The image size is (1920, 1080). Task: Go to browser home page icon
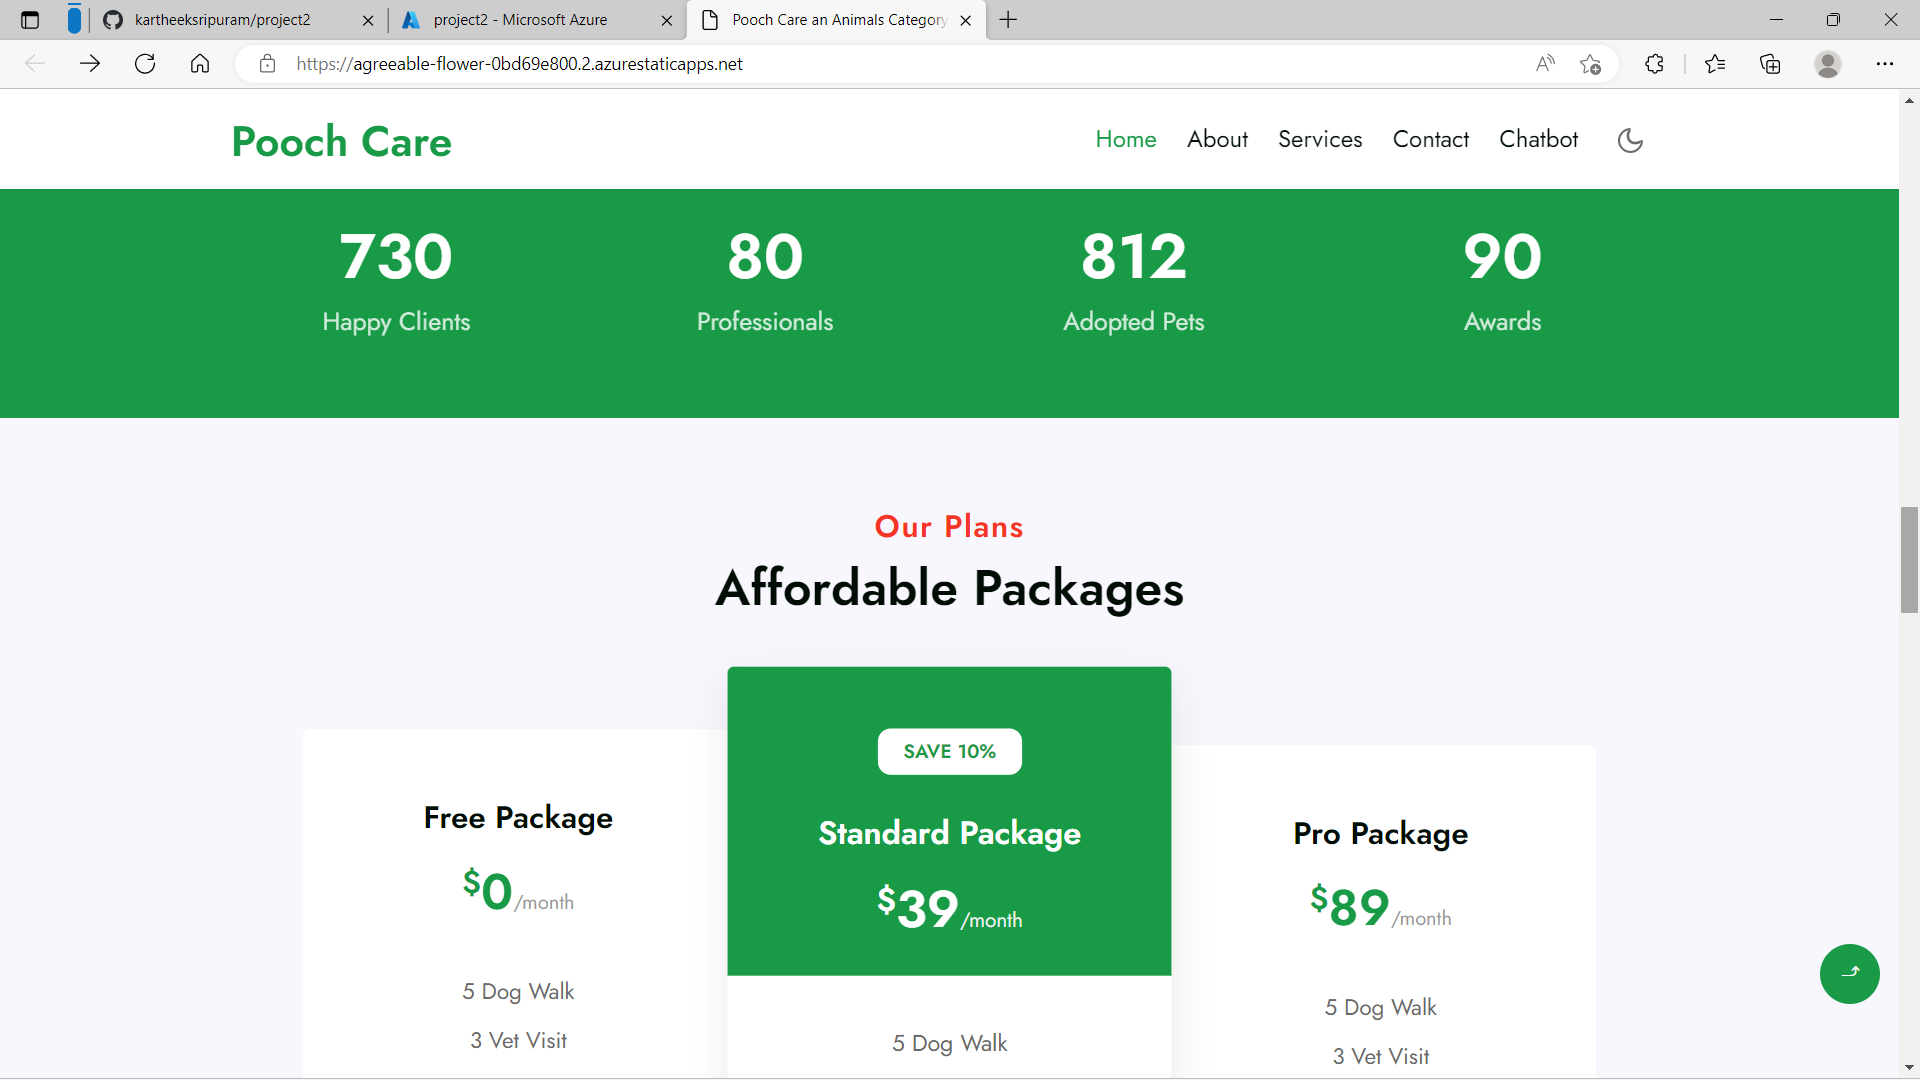(x=200, y=64)
